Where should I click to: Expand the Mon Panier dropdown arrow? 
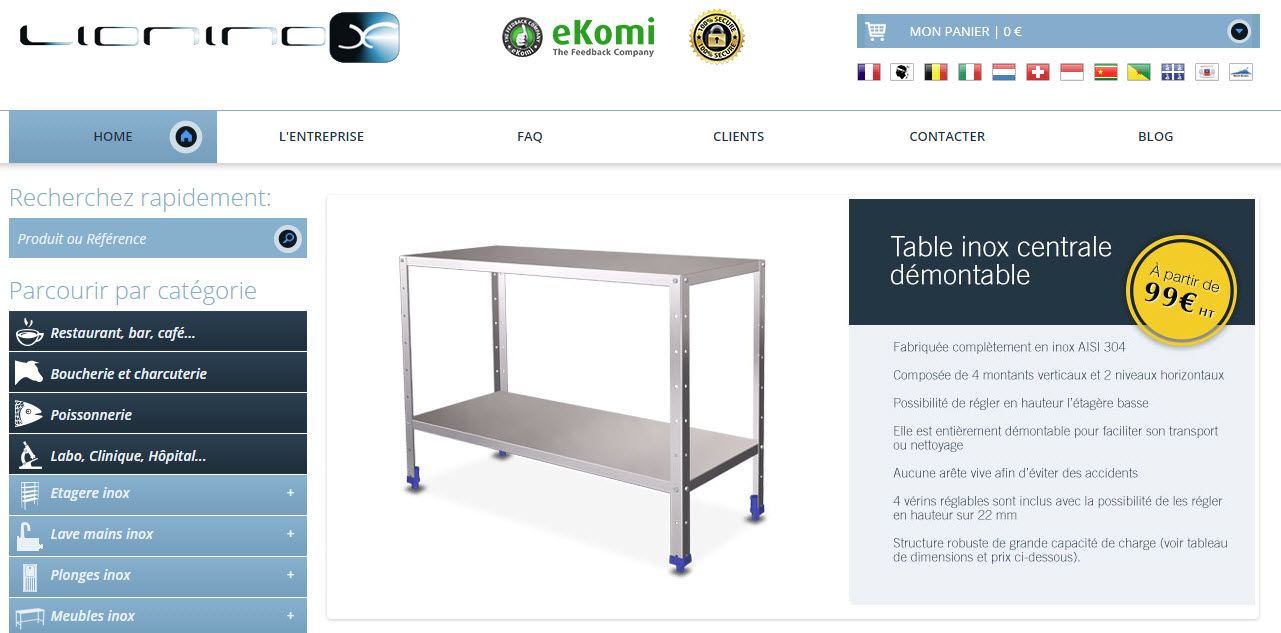(x=1240, y=31)
